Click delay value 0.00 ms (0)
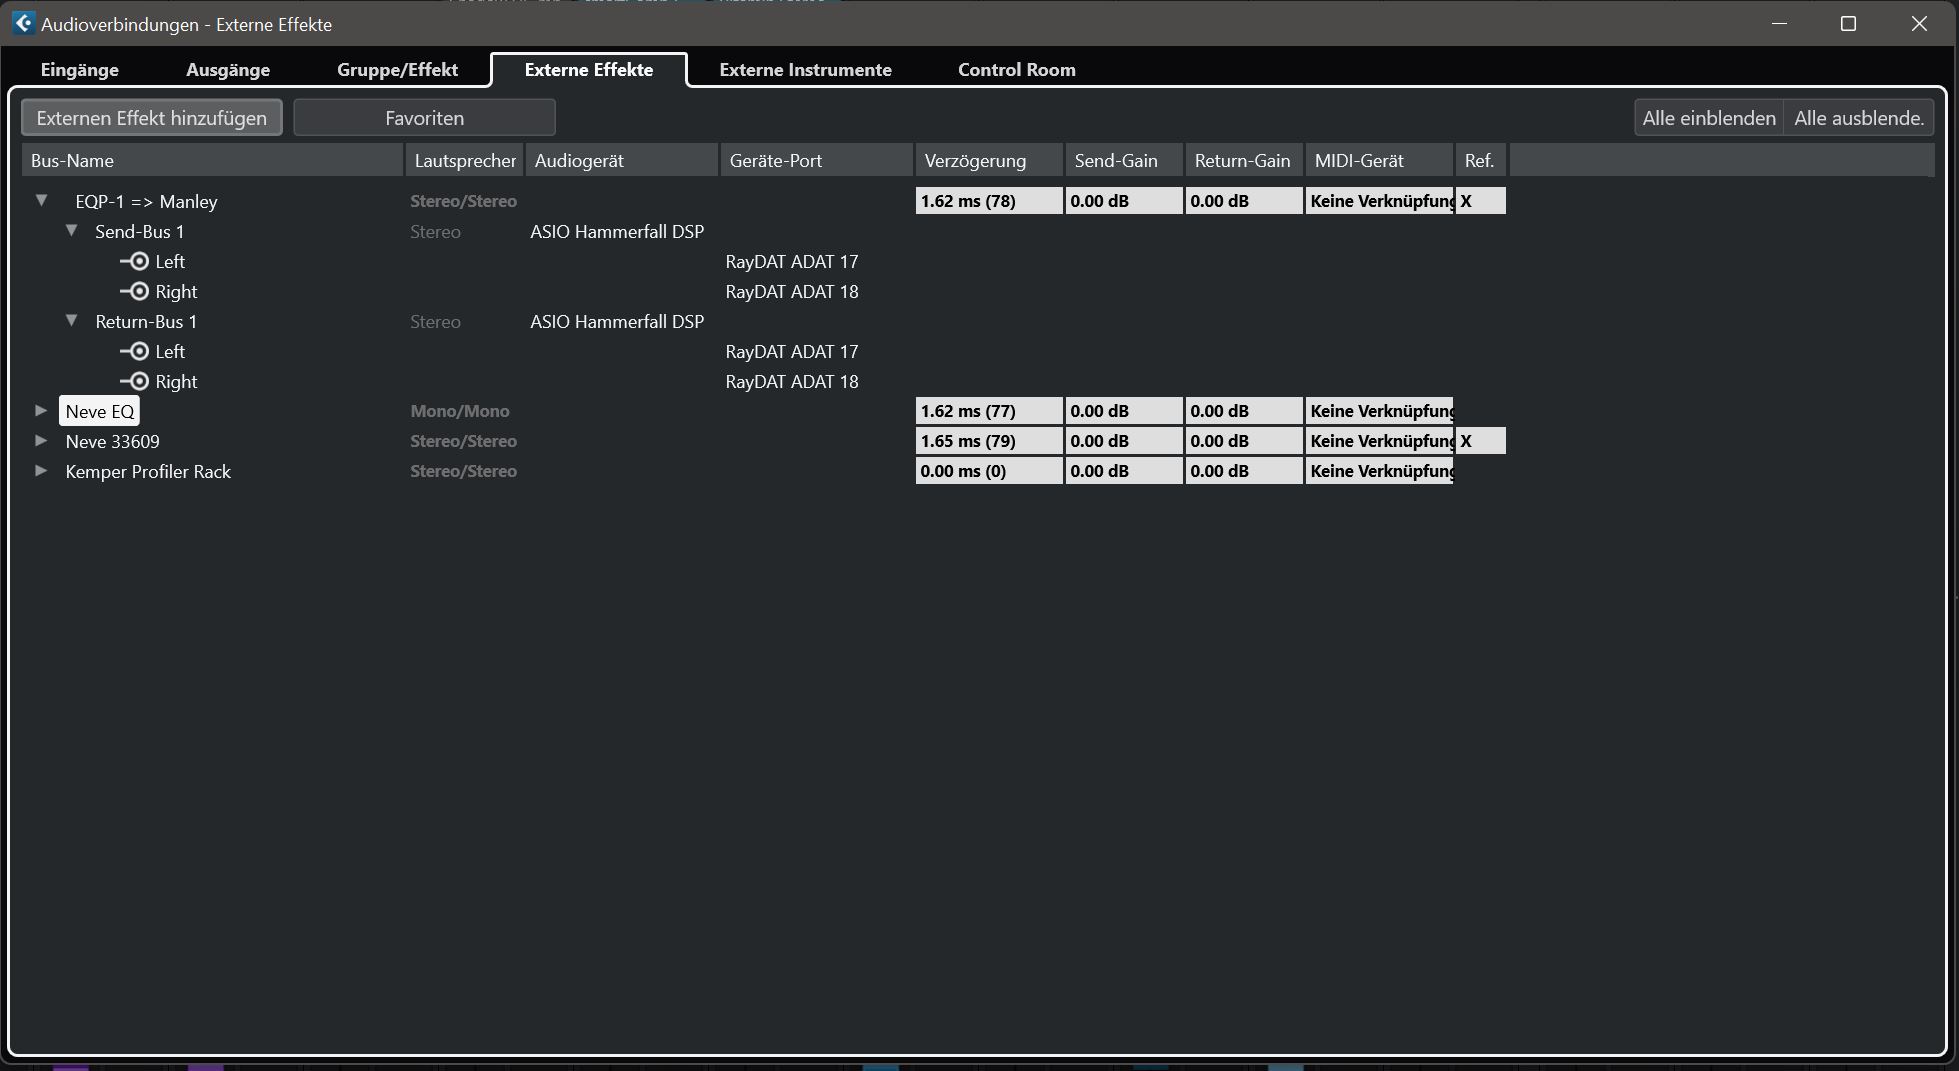The image size is (1959, 1071). pyautogui.click(x=989, y=471)
